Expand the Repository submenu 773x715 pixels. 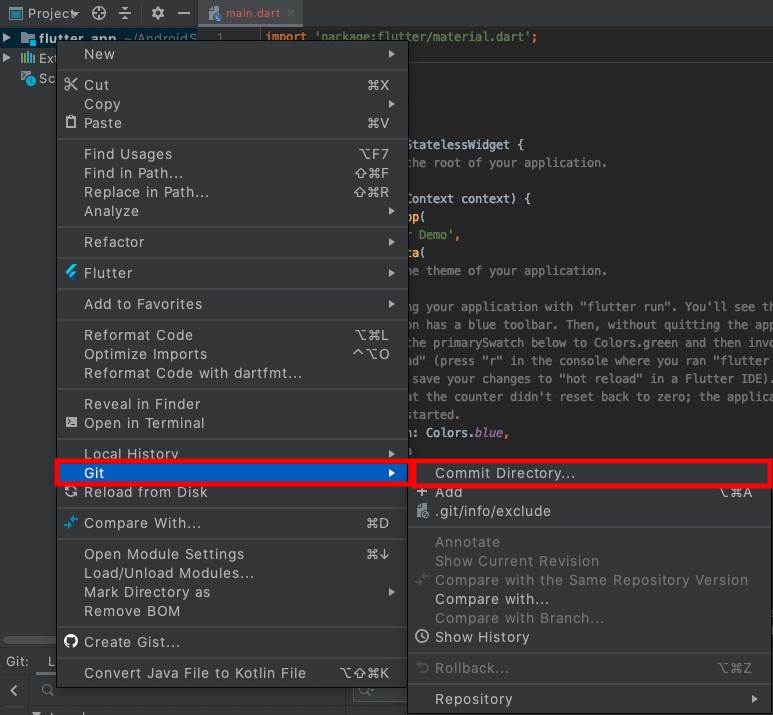click(x=590, y=699)
